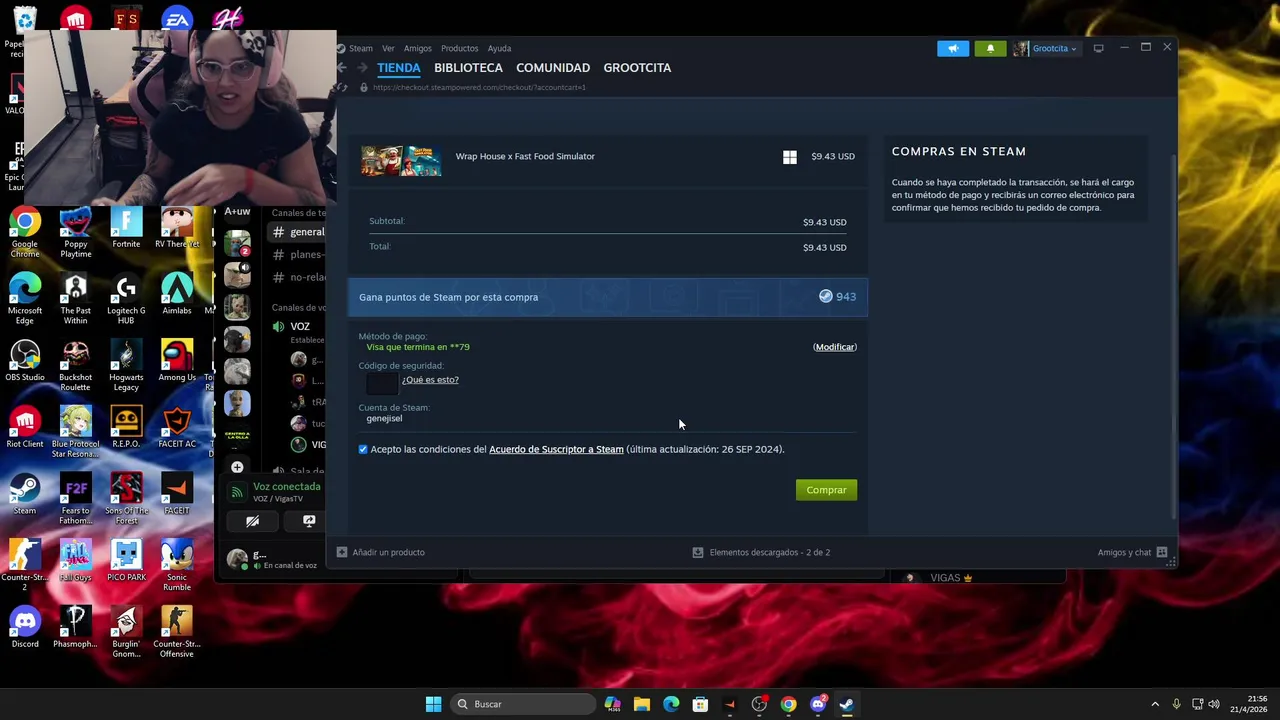Screen dimensions: 1280x720
Task: Open the downloads icon next to Elementos descargados
Action: pyautogui.click(x=698, y=552)
